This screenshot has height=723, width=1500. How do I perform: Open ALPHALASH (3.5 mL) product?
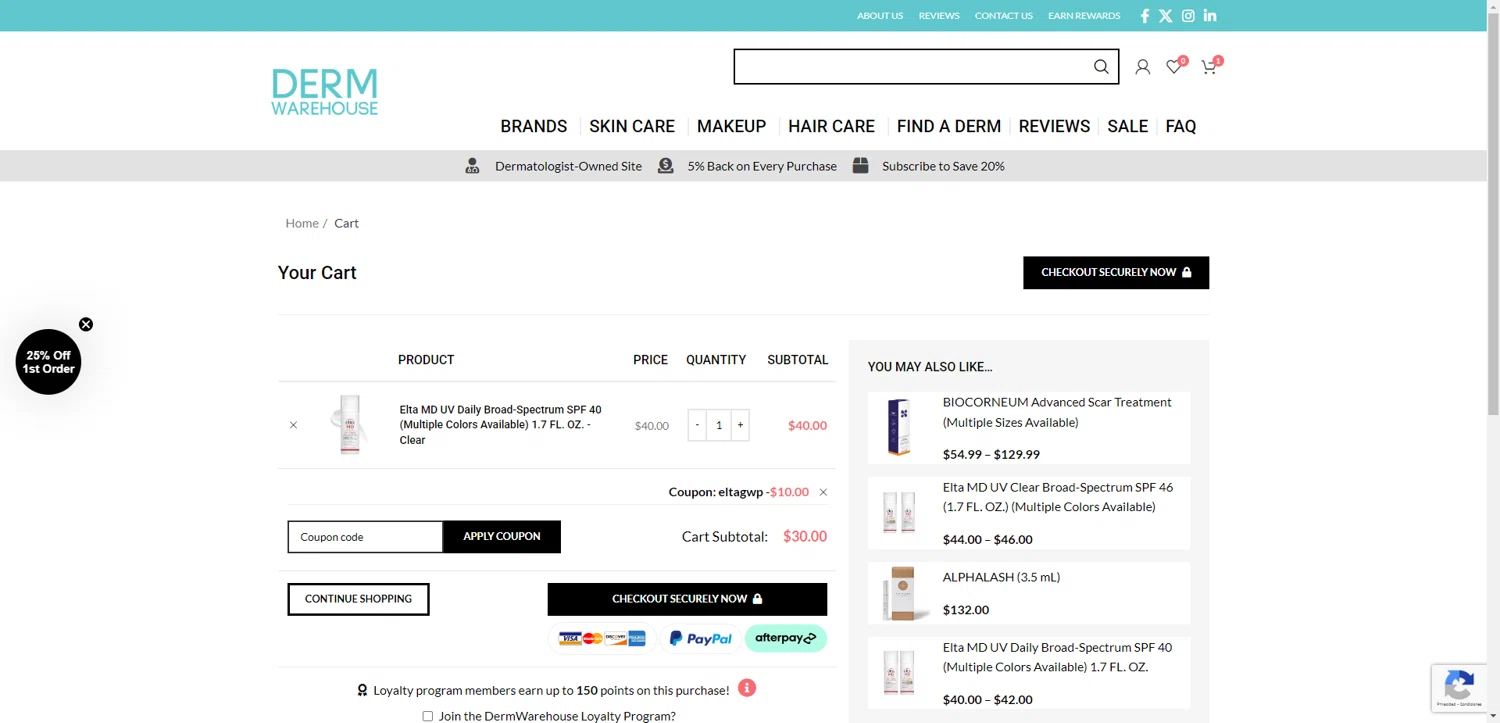1001,577
